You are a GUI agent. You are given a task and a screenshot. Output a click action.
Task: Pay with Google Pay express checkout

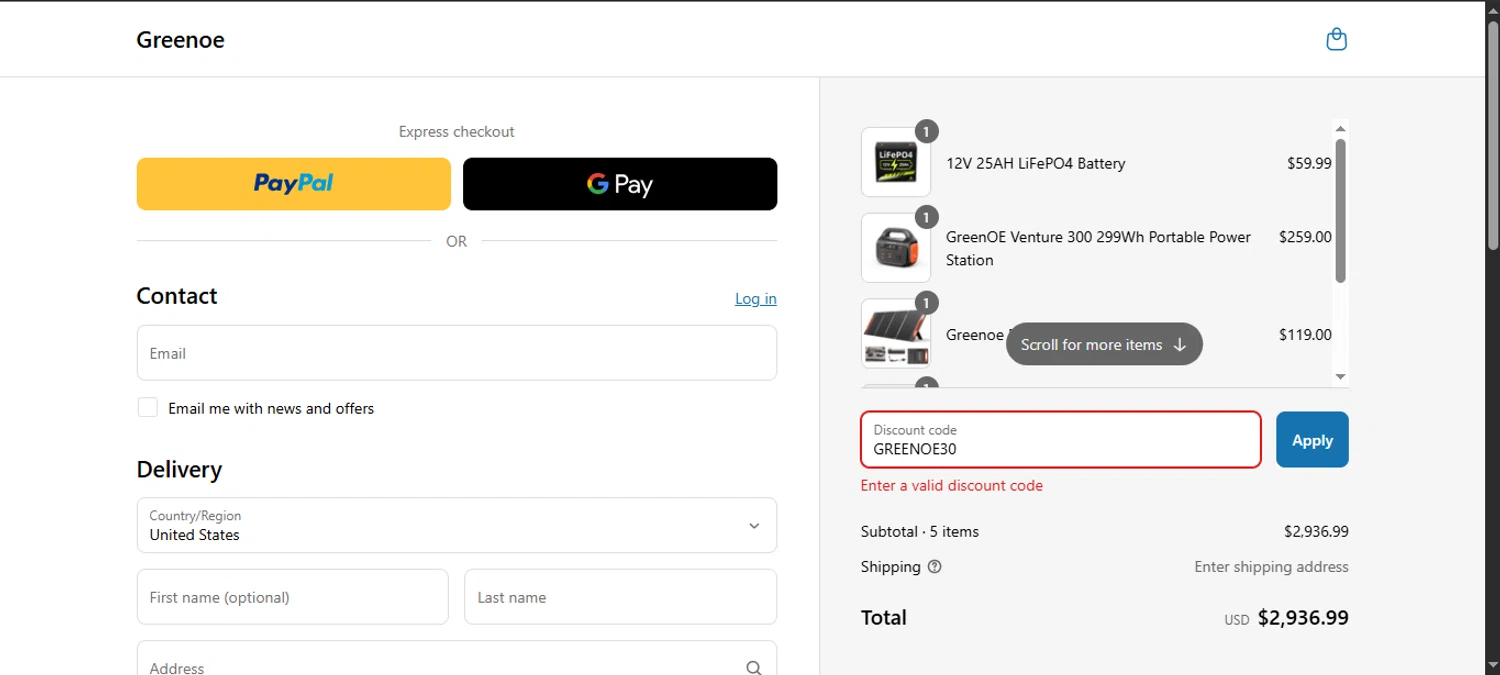click(620, 184)
